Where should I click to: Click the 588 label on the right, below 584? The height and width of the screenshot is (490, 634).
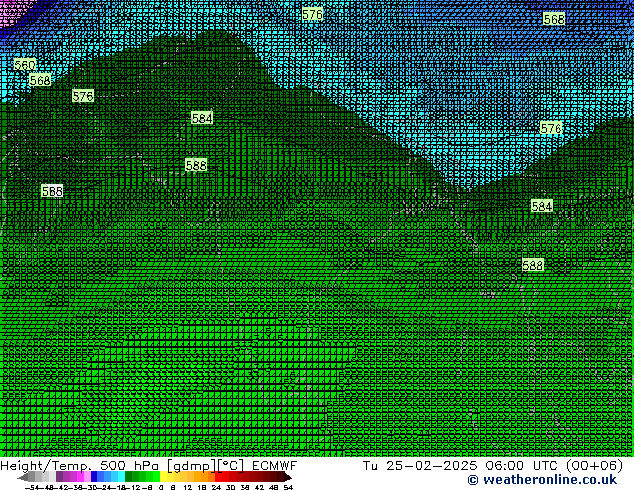(533, 265)
